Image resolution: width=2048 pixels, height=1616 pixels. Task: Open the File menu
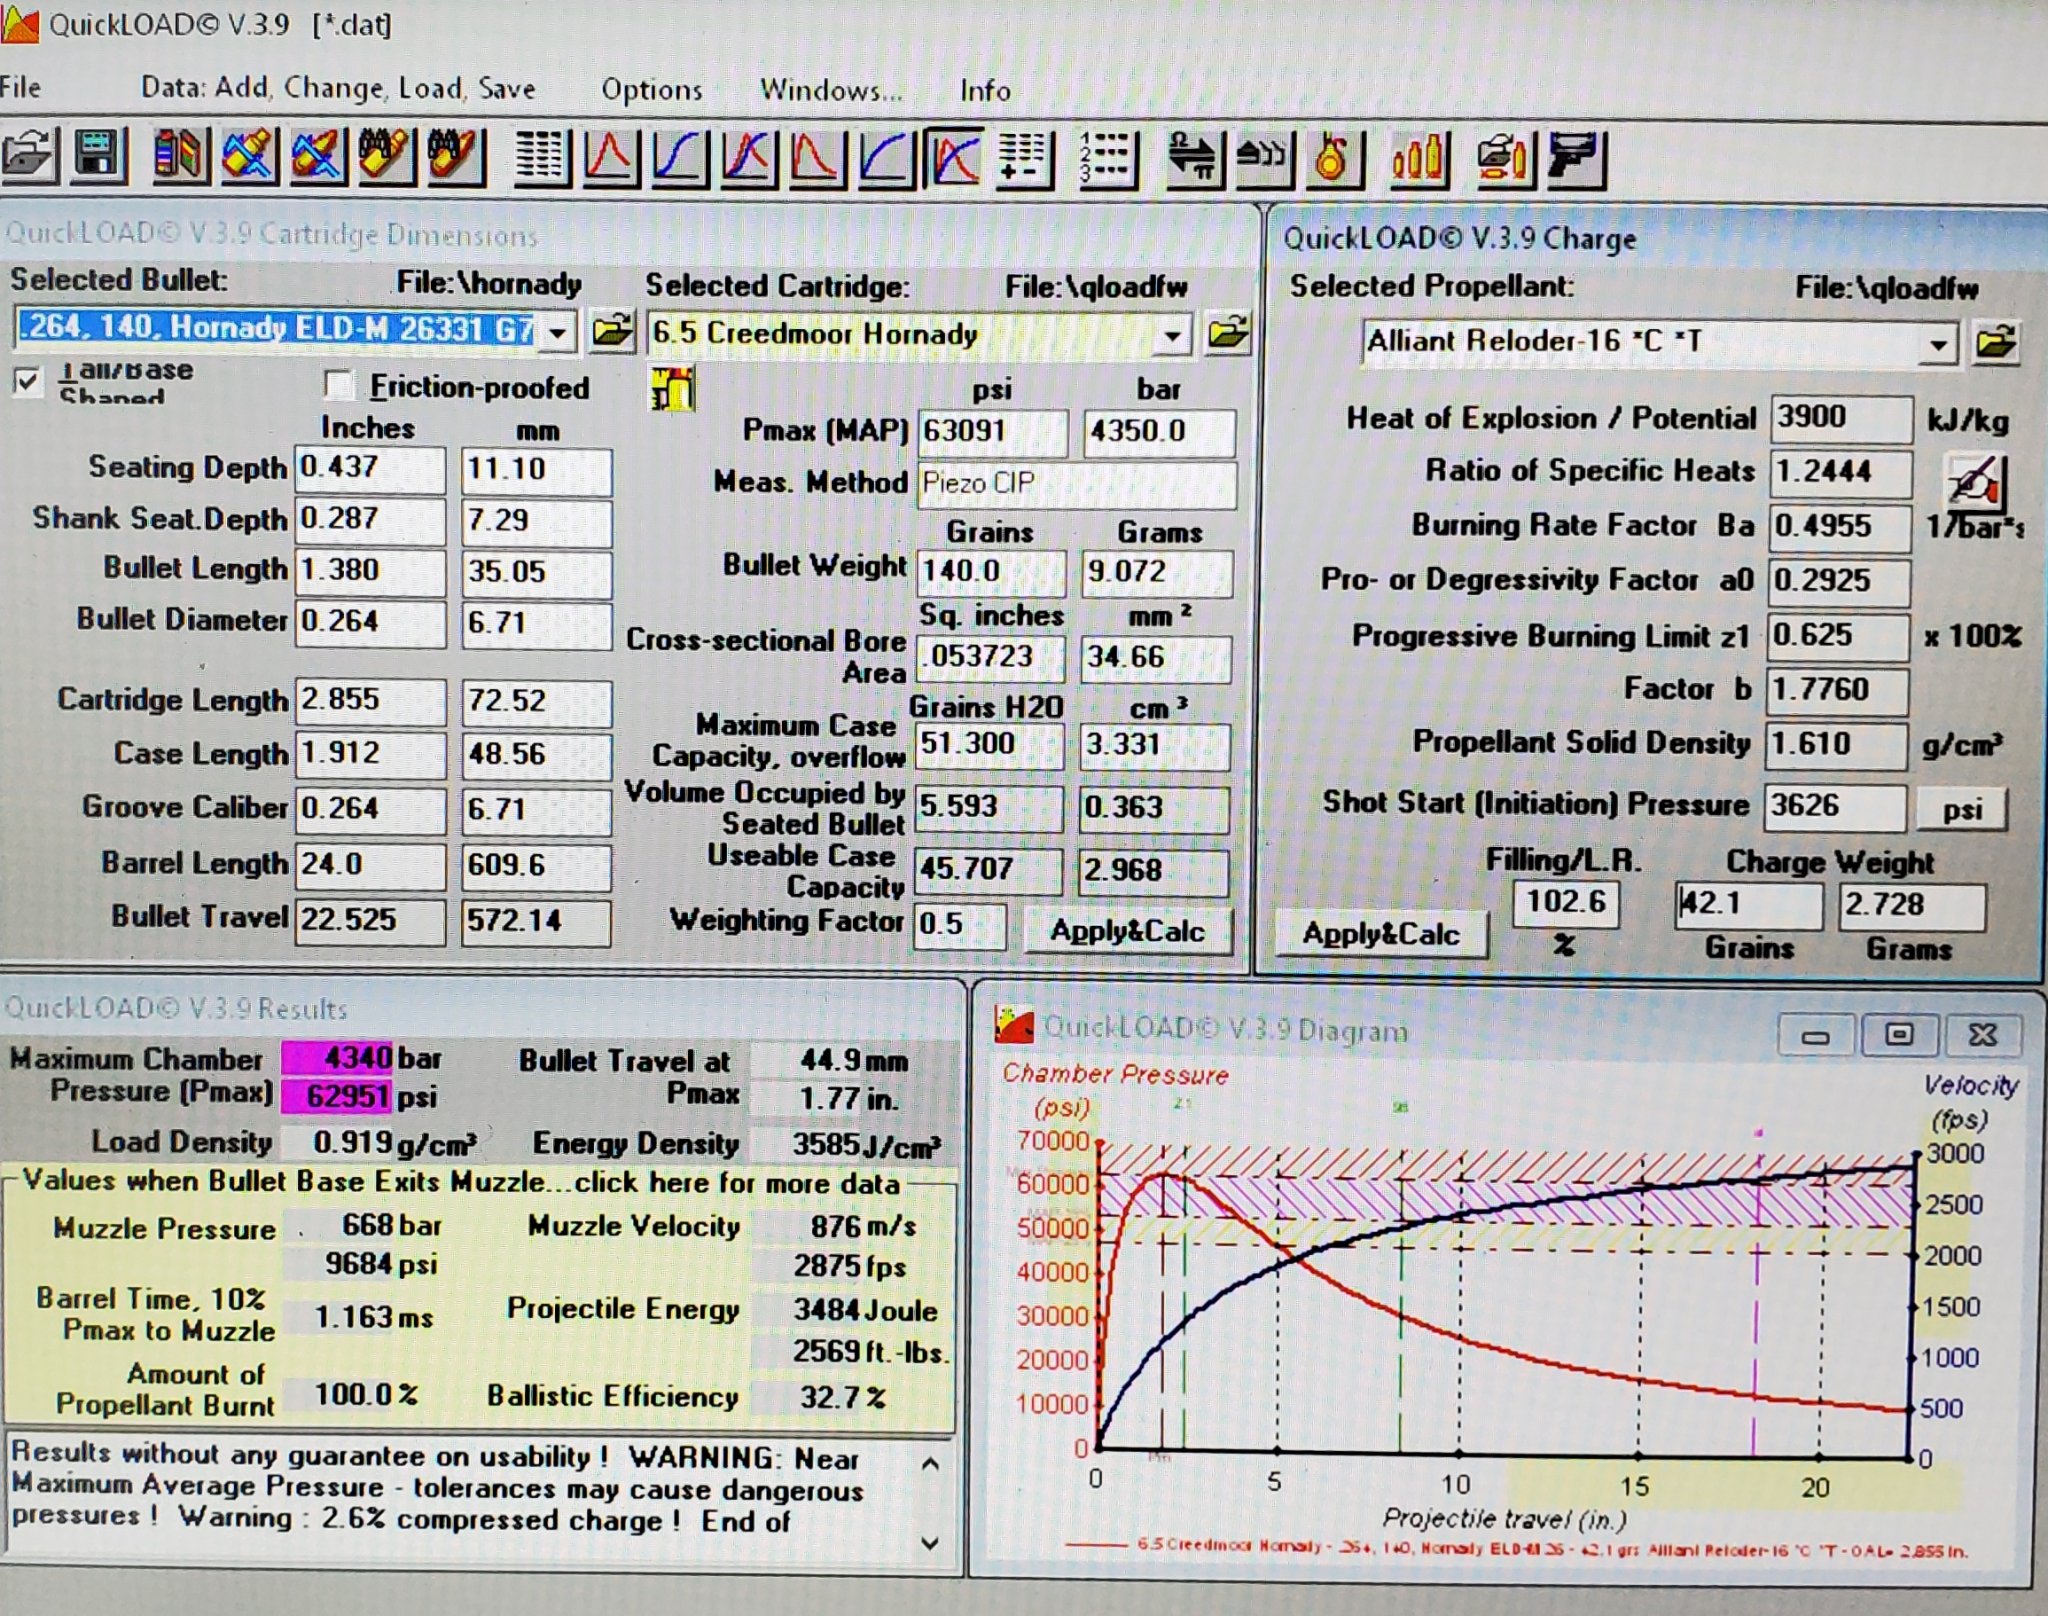pos(21,87)
